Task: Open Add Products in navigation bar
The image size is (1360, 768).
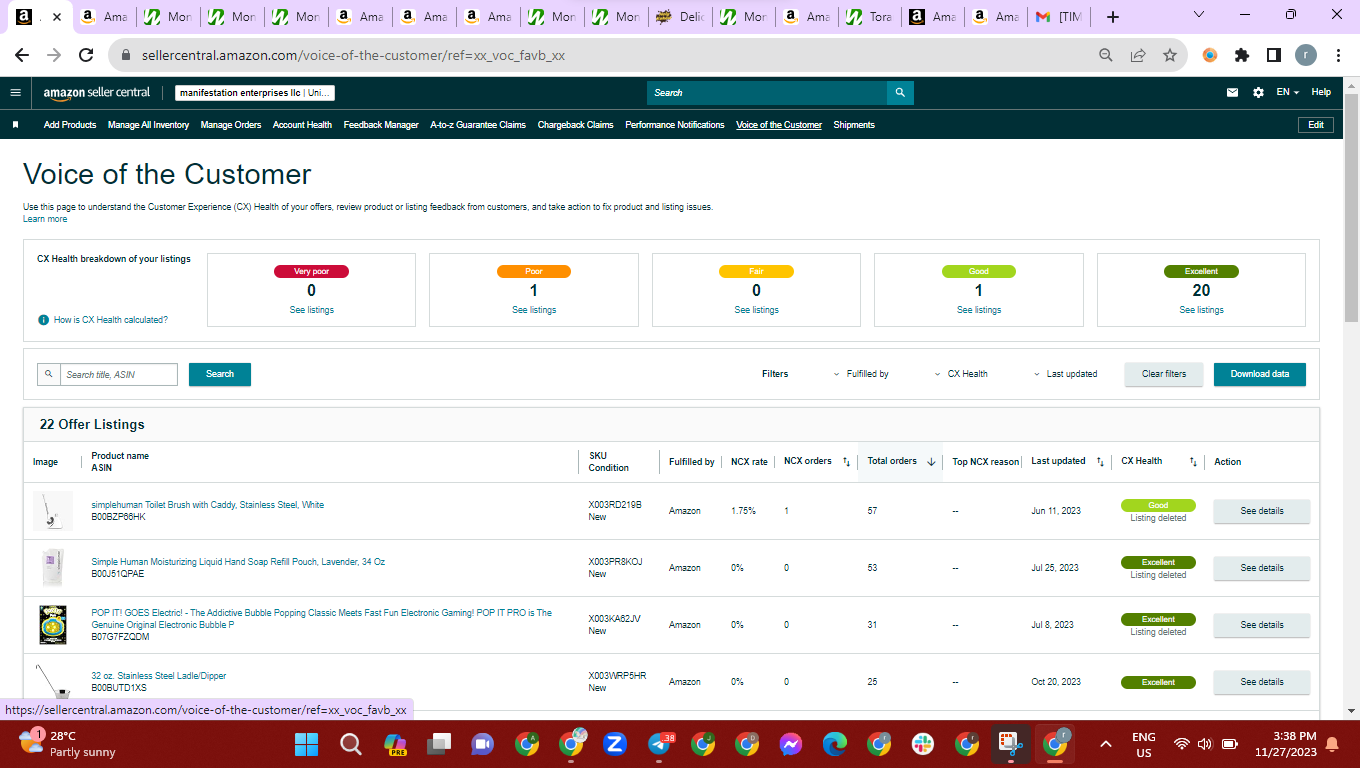Action: [70, 125]
